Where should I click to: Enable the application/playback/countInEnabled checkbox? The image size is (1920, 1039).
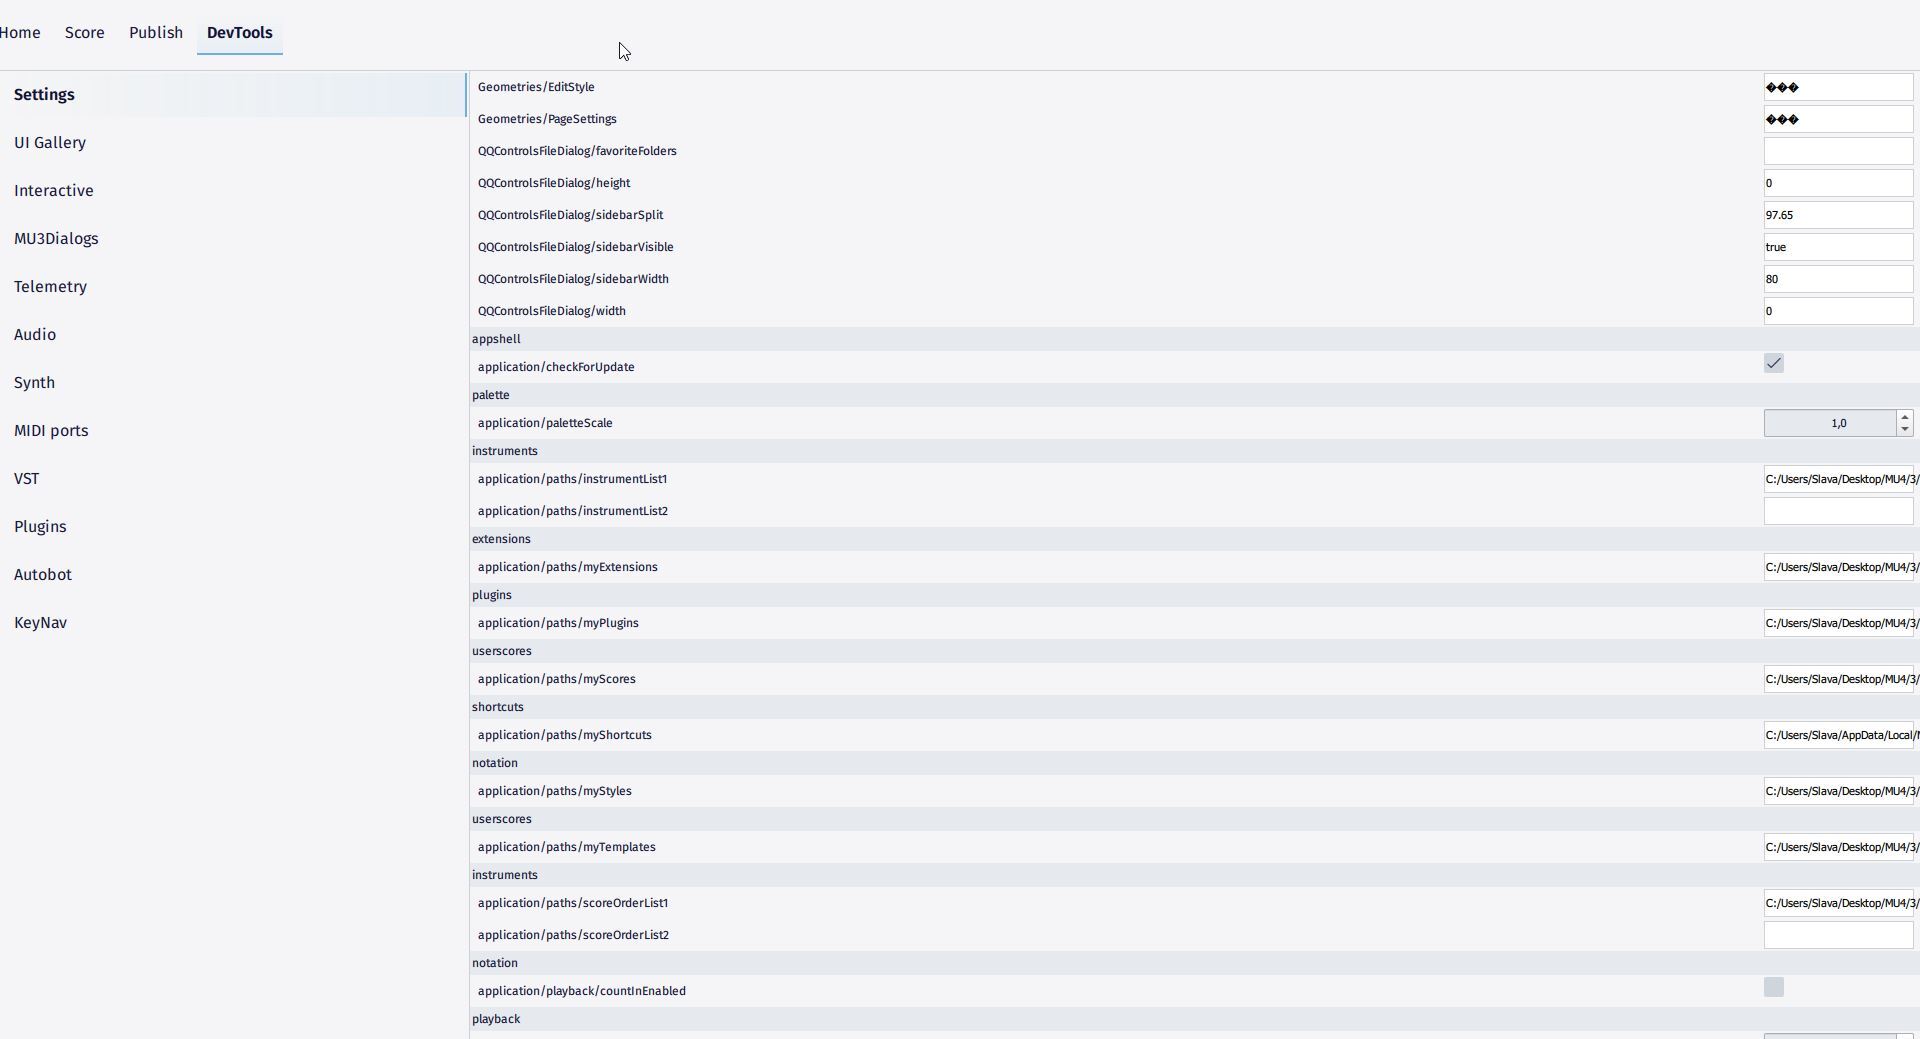click(x=1774, y=987)
